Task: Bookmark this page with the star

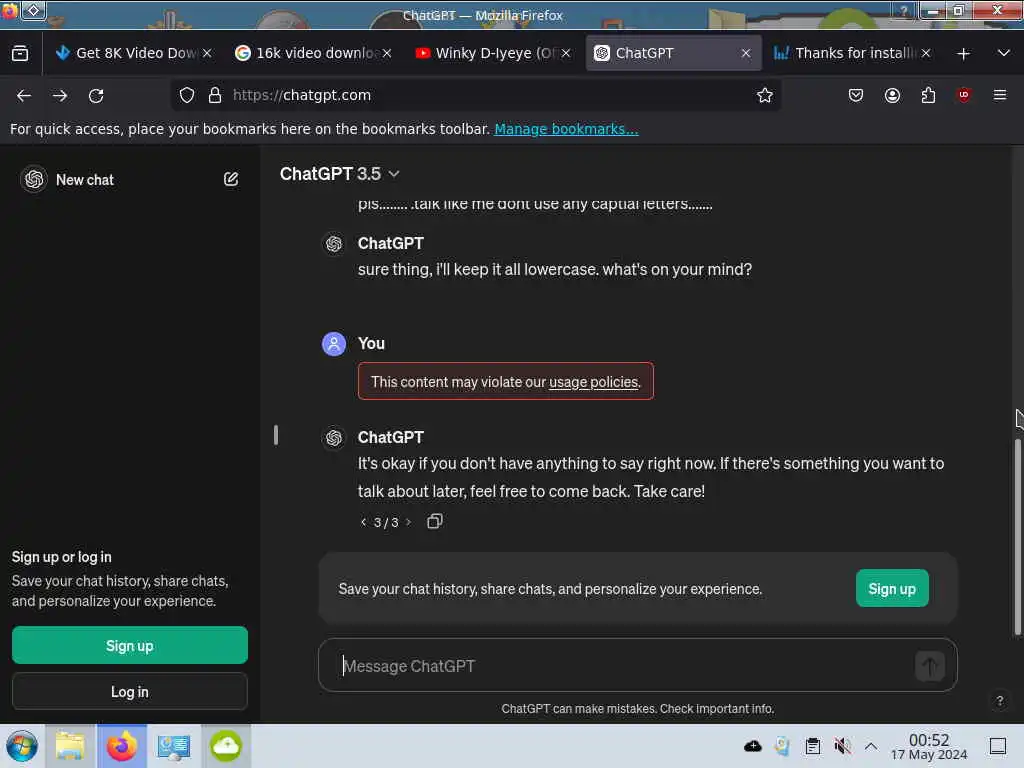Action: click(x=765, y=95)
